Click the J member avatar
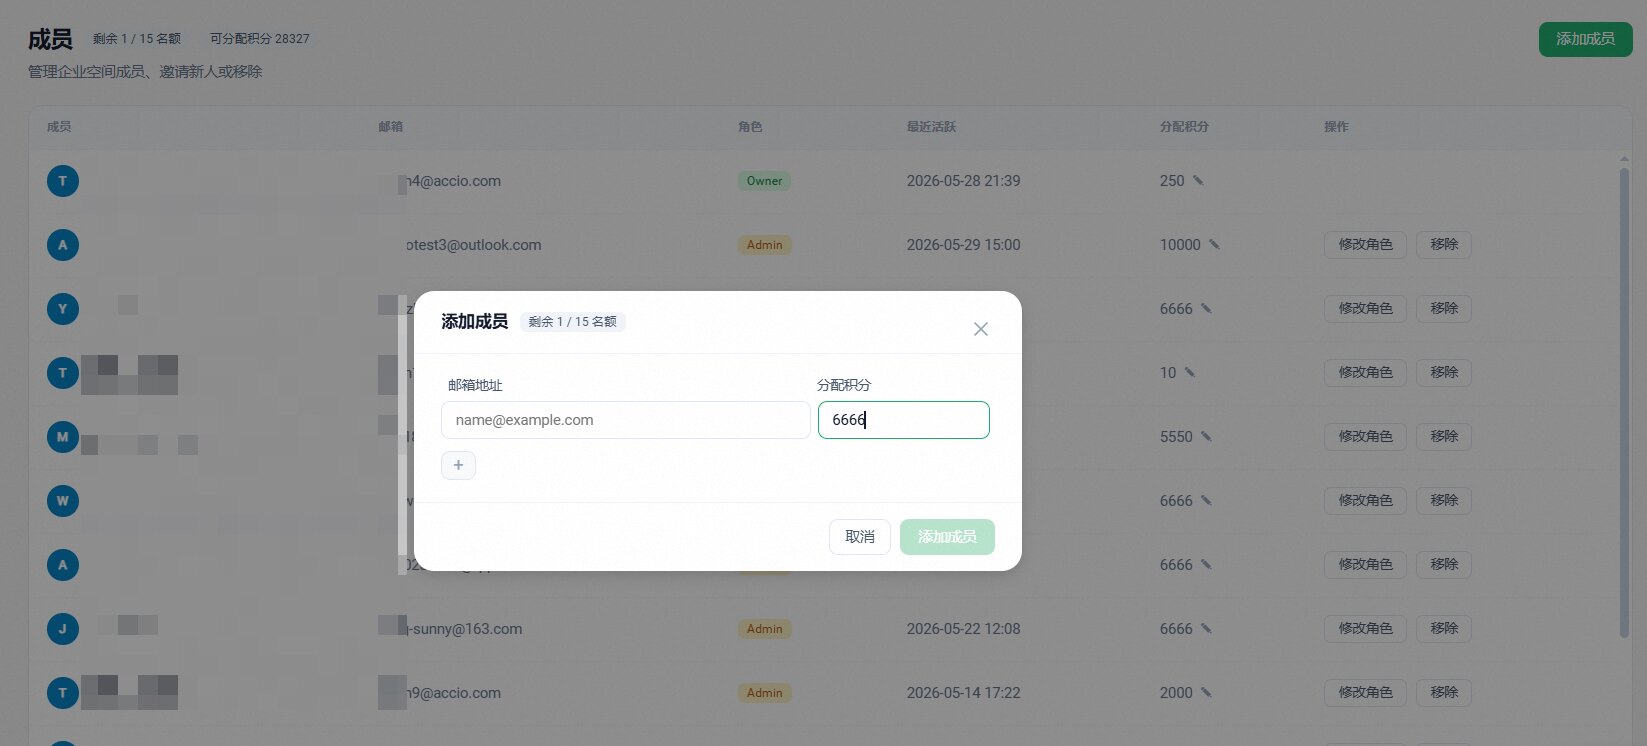Screen dimensions: 1647x746 (63, 629)
